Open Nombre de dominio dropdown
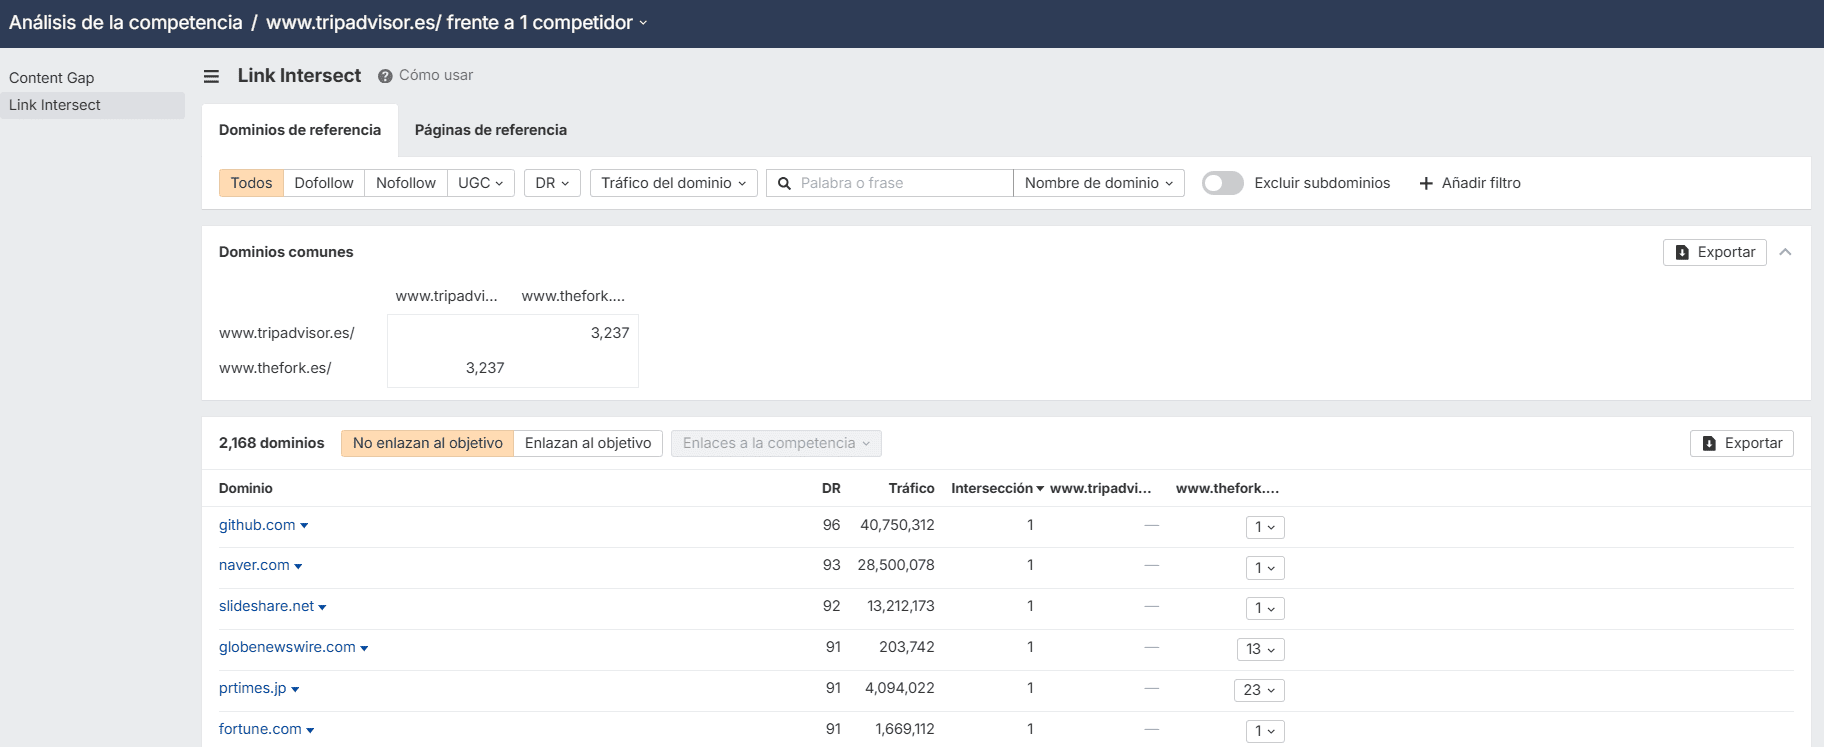 pos(1099,183)
